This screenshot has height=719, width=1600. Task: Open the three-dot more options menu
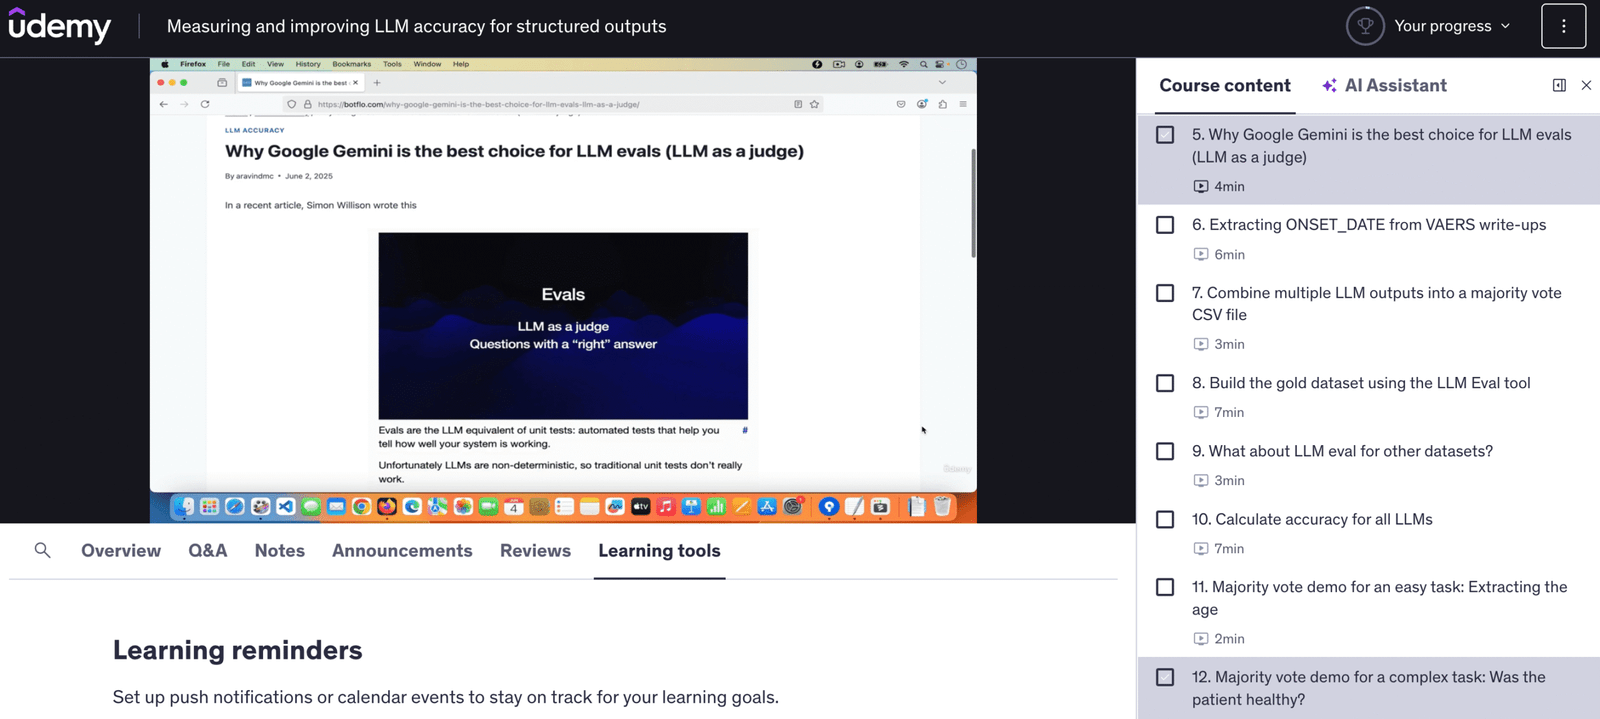[1564, 26]
